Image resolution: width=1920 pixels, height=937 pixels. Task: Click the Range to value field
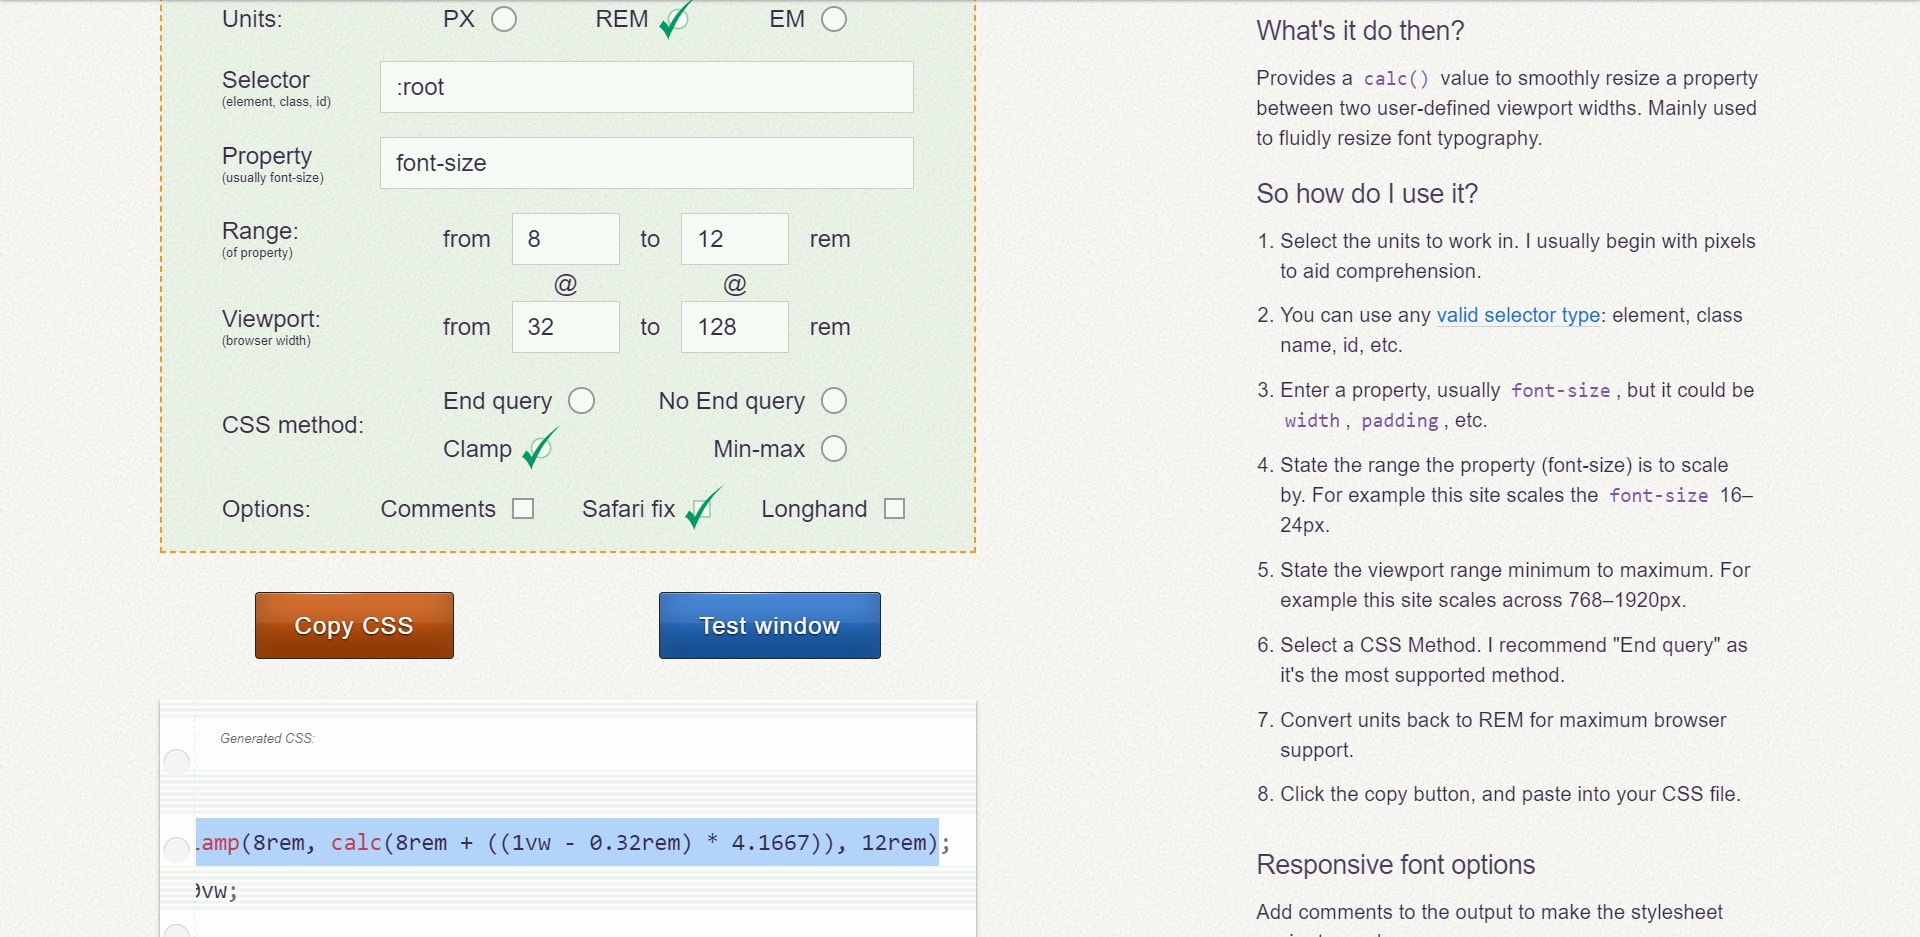tap(734, 239)
